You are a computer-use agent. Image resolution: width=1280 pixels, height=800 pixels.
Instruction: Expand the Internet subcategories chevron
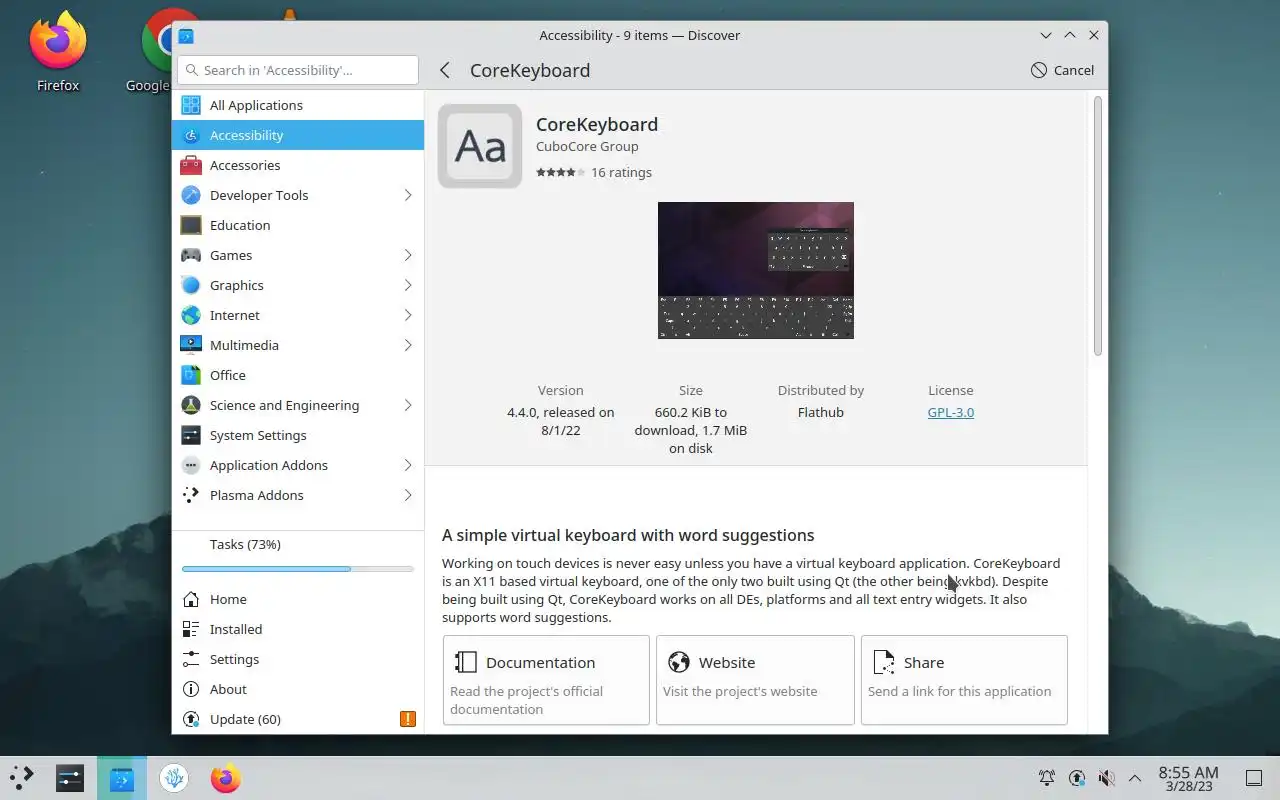[408, 315]
